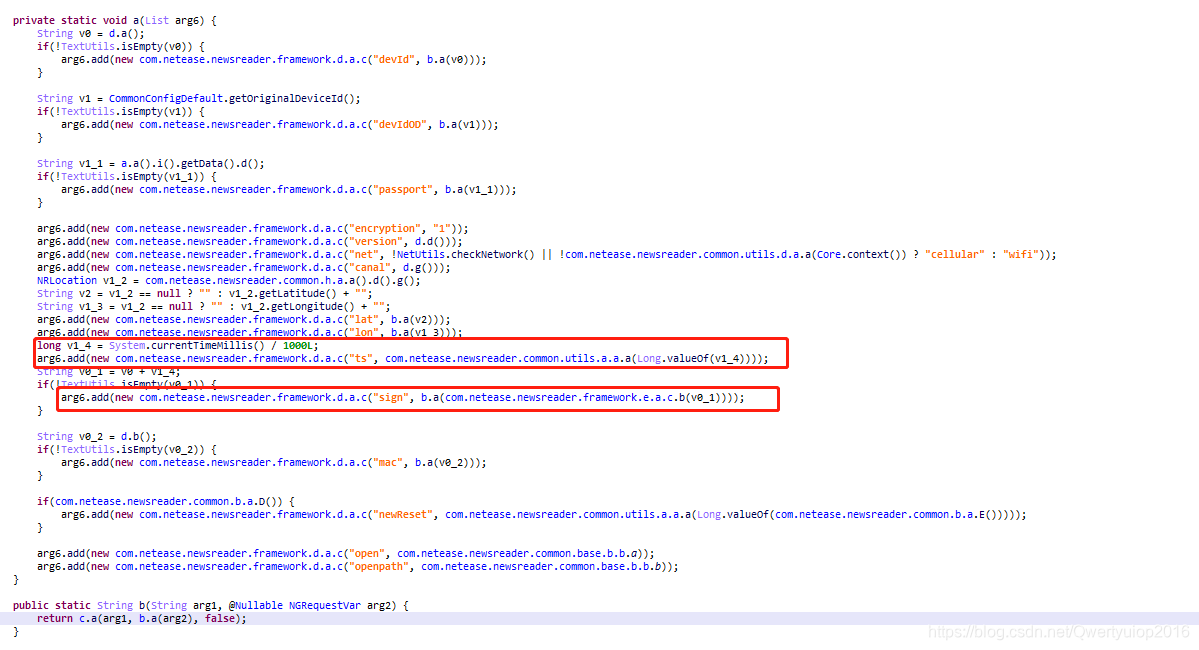Click the "devIdOD" string literal
The width and height of the screenshot is (1199, 650).
pyautogui.click(x=400, y=125)
